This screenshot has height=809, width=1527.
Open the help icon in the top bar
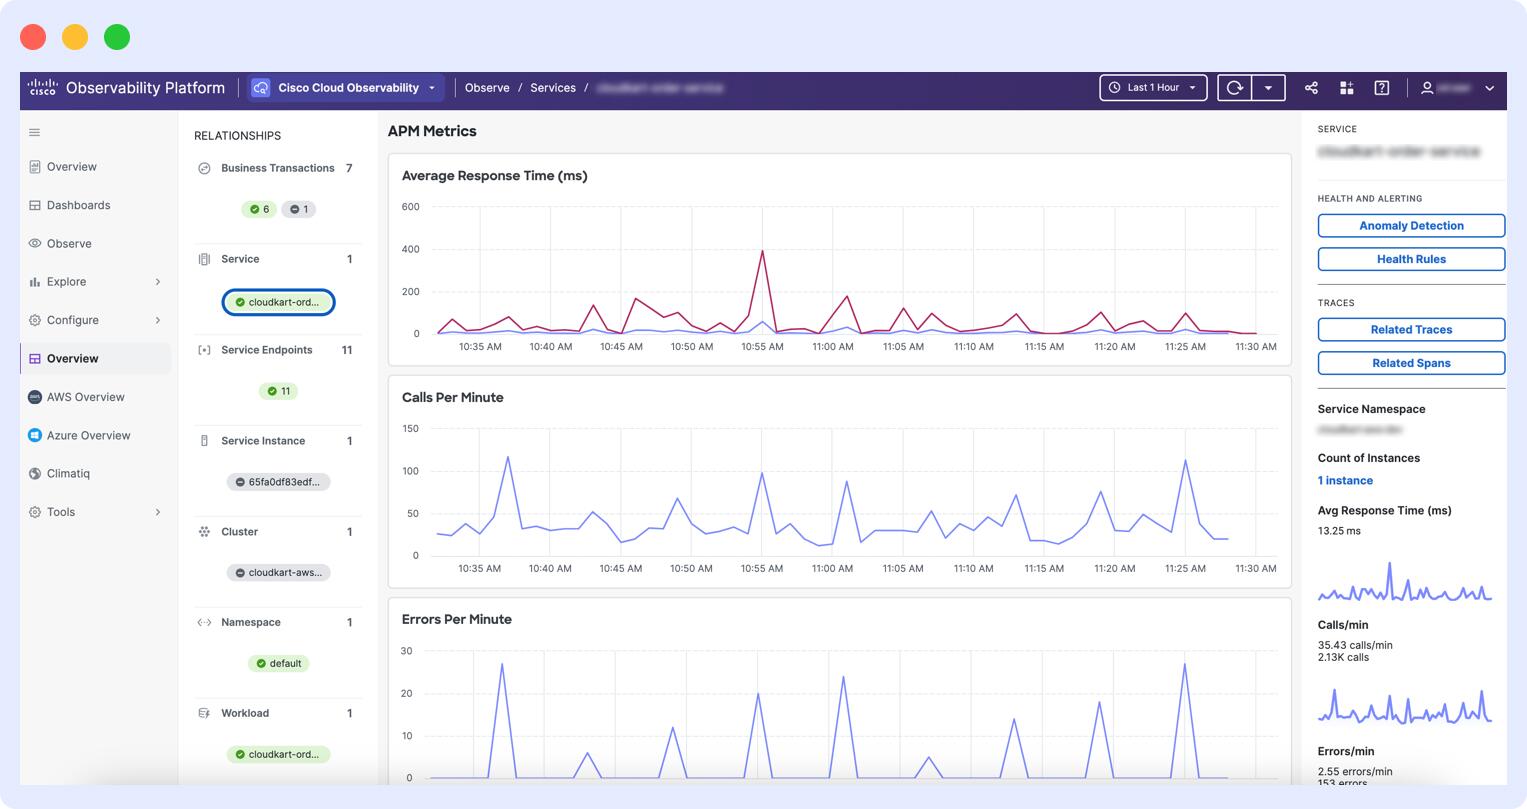click(x=1381, y=88)
